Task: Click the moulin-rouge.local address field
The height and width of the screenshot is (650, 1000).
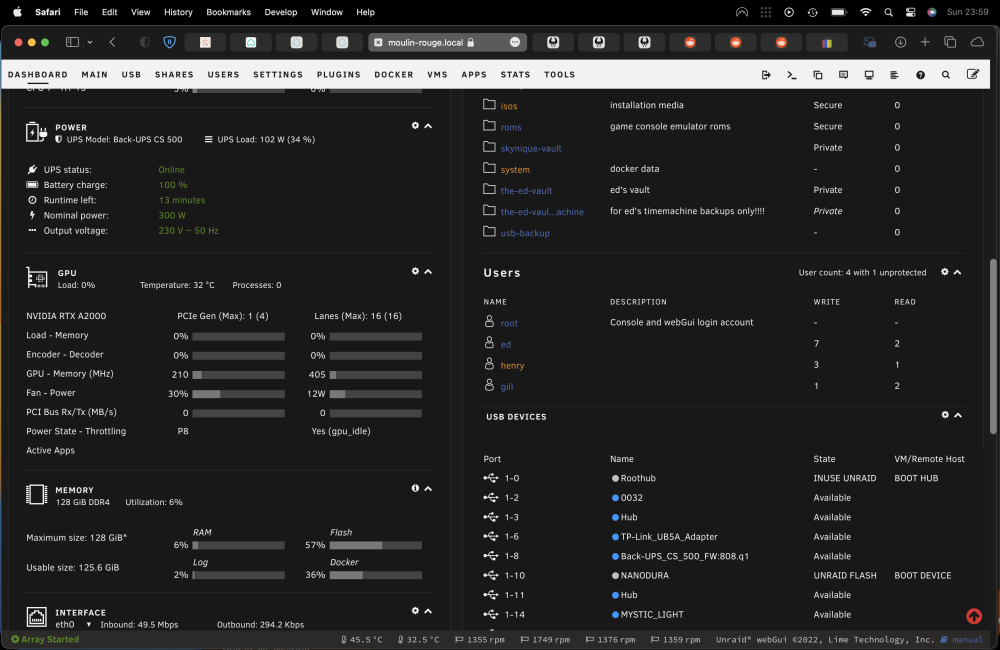Action: coord(447,42)
